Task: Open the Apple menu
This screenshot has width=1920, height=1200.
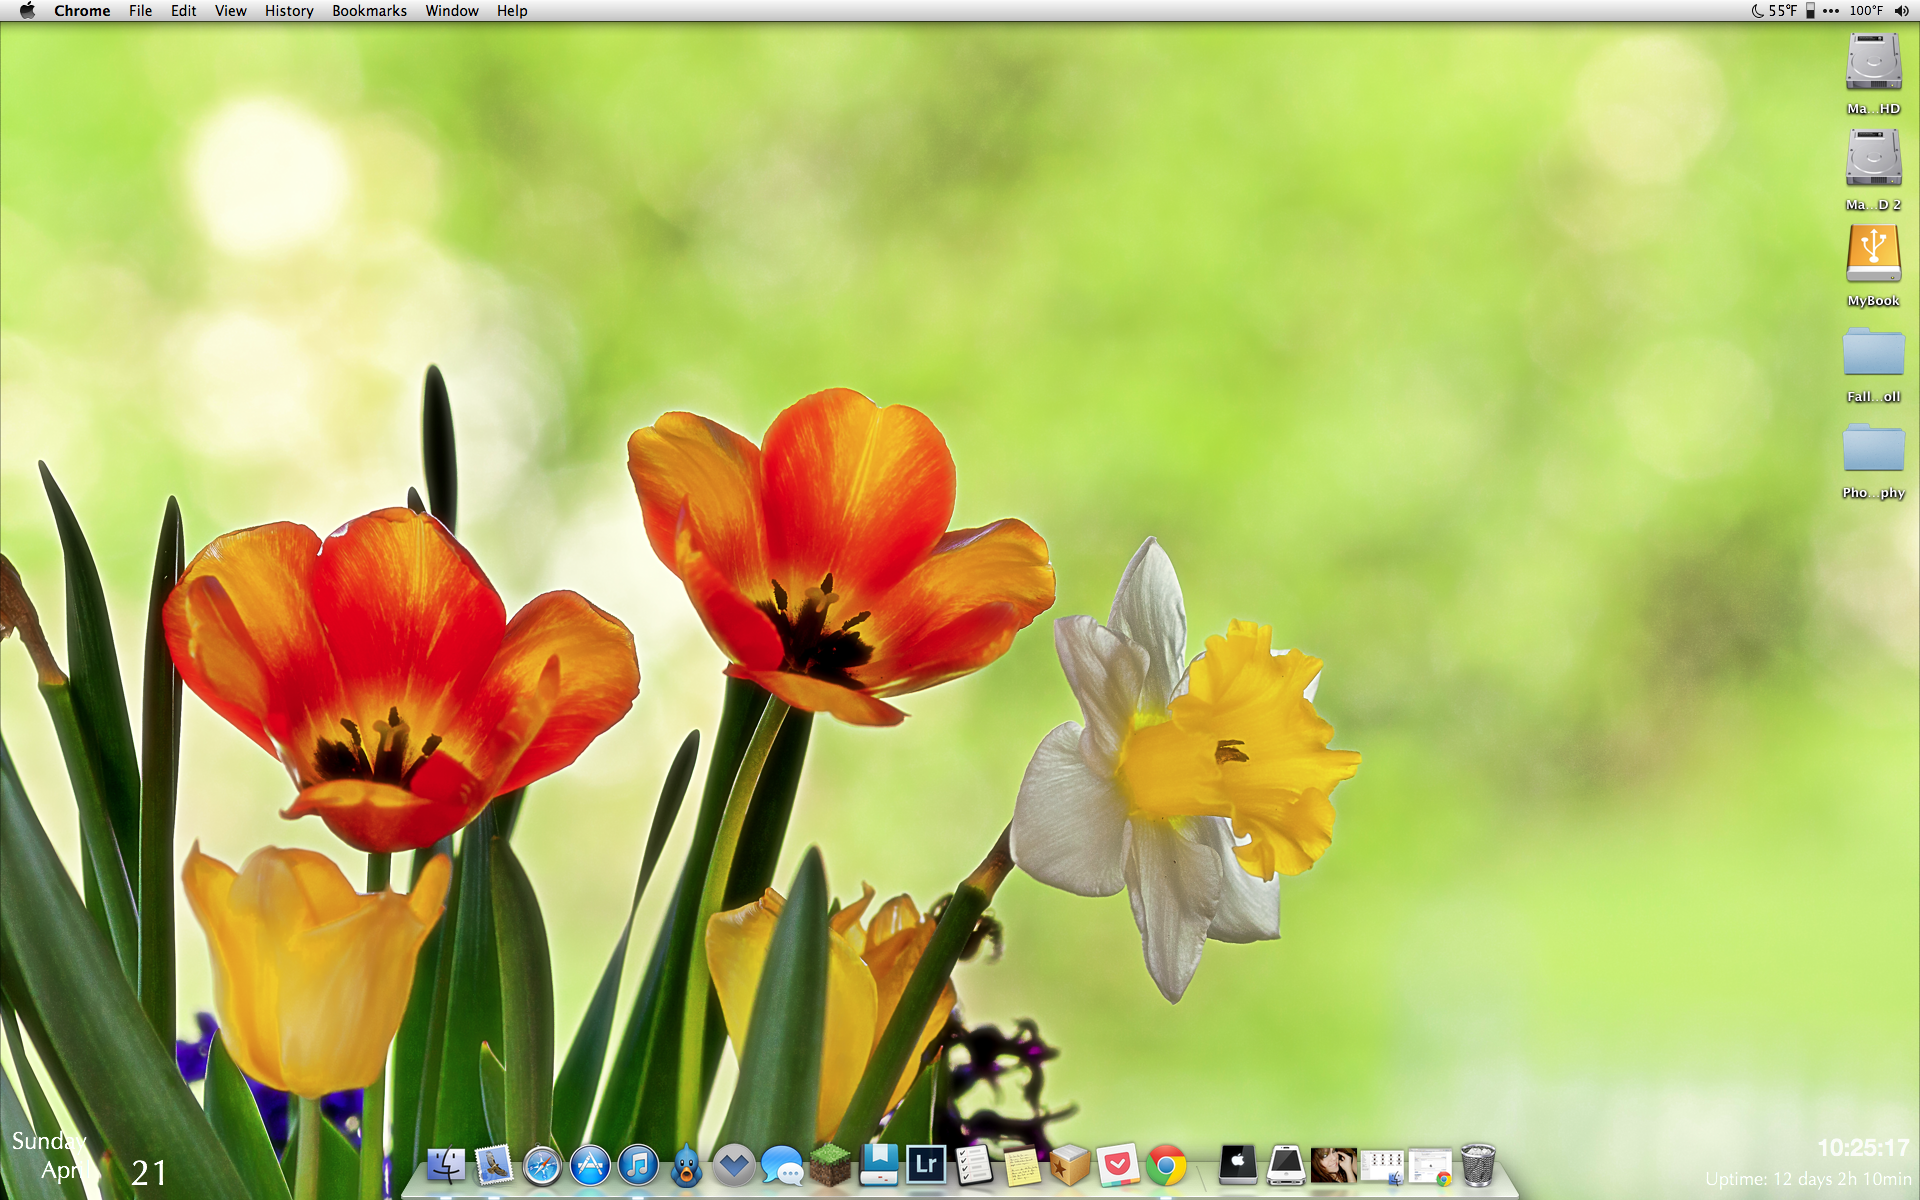Action: coord(27,11)
